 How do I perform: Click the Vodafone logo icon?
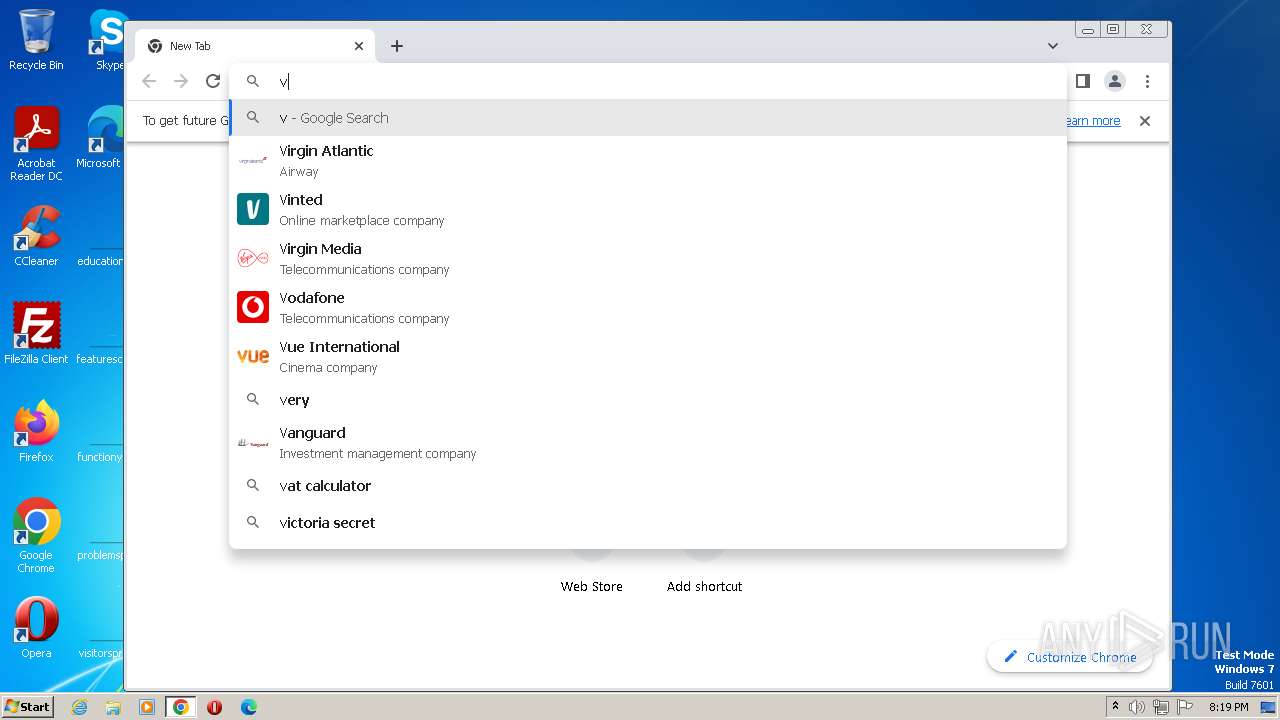pyautogui.click(x=253, y=307)
